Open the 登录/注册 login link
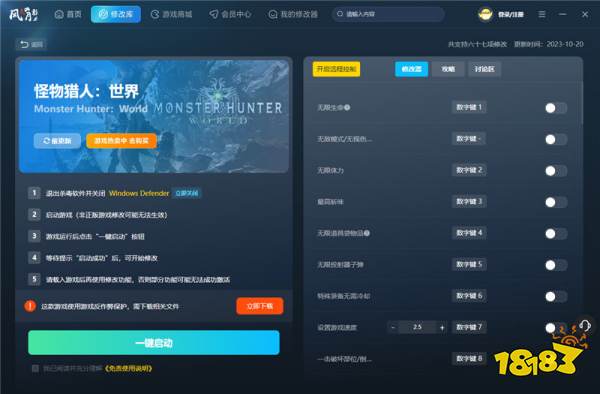The height and width of the screenshot is (394, 600). (x=510, y=15)
